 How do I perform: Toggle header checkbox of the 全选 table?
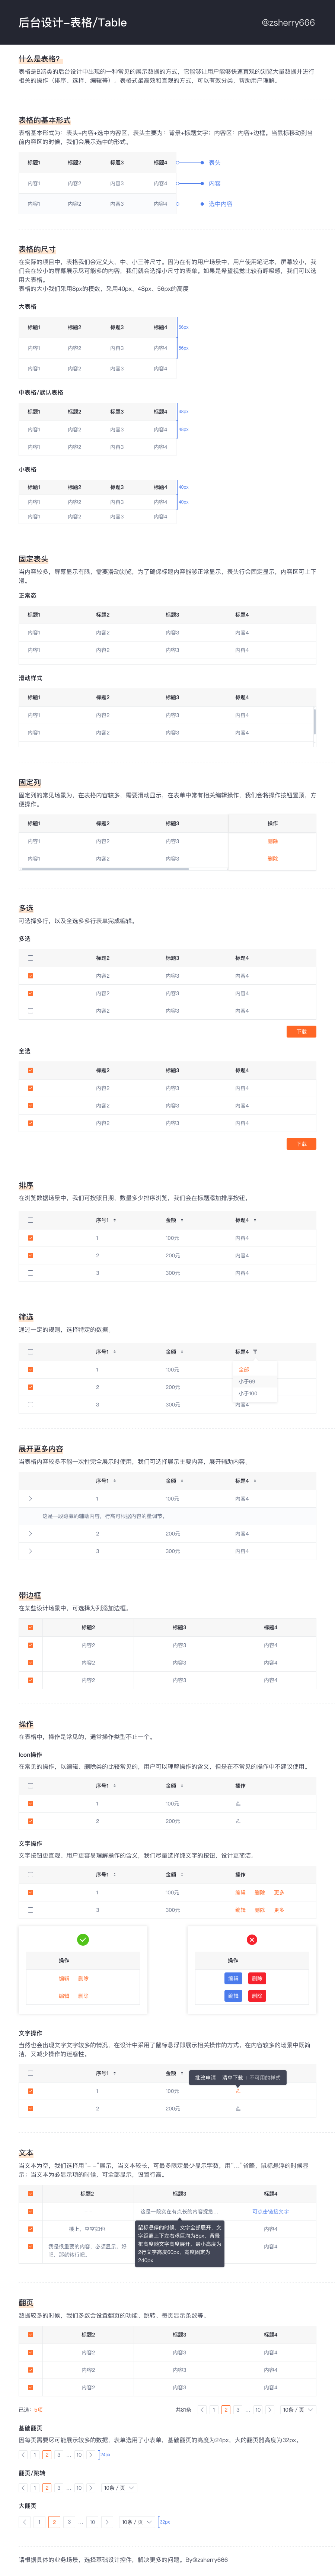coord(31,1070)
